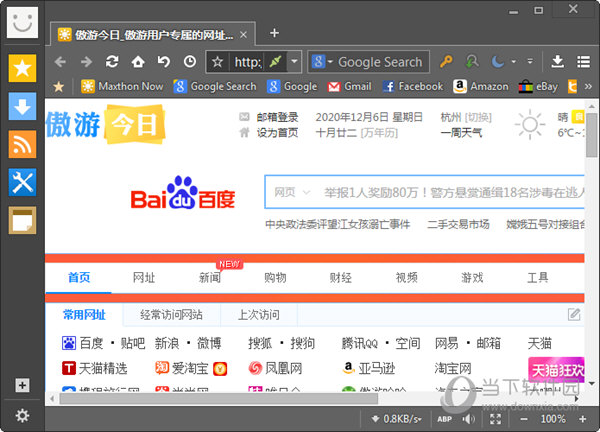
Task: Open the search engine selector dropdown
Action: [x=322, y=62]
